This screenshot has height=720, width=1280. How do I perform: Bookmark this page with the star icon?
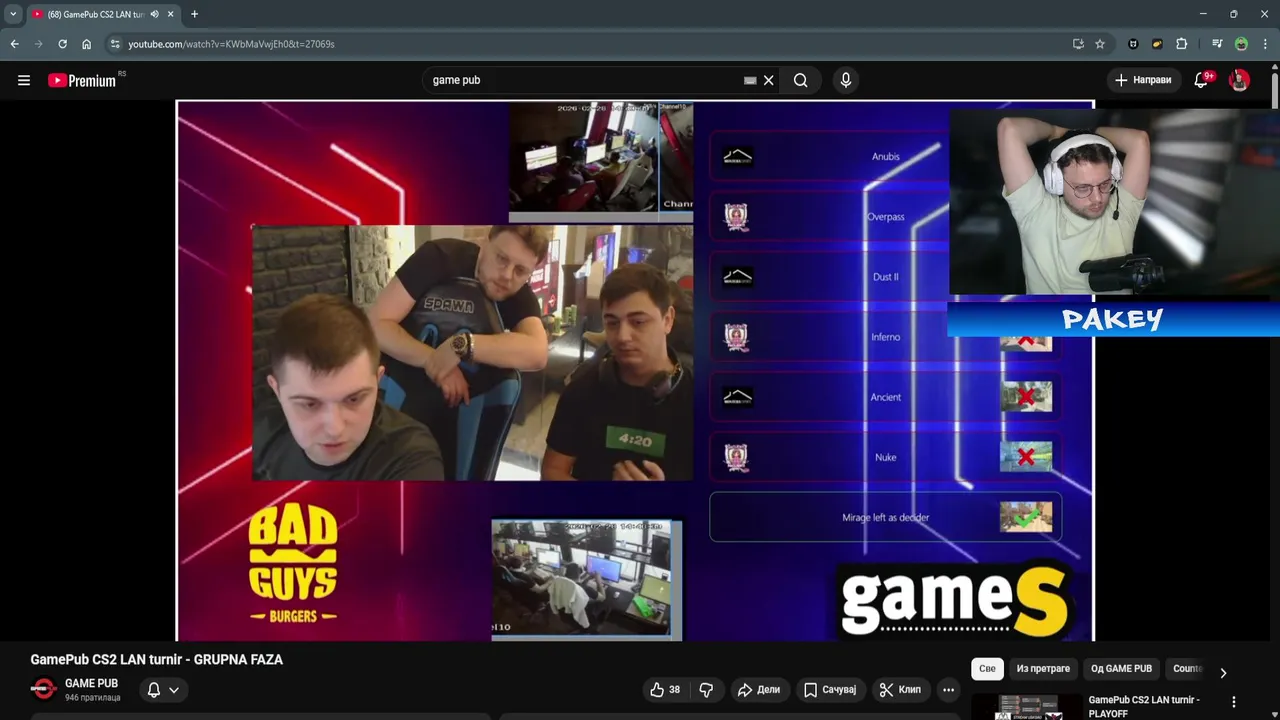pos(1100,44)
